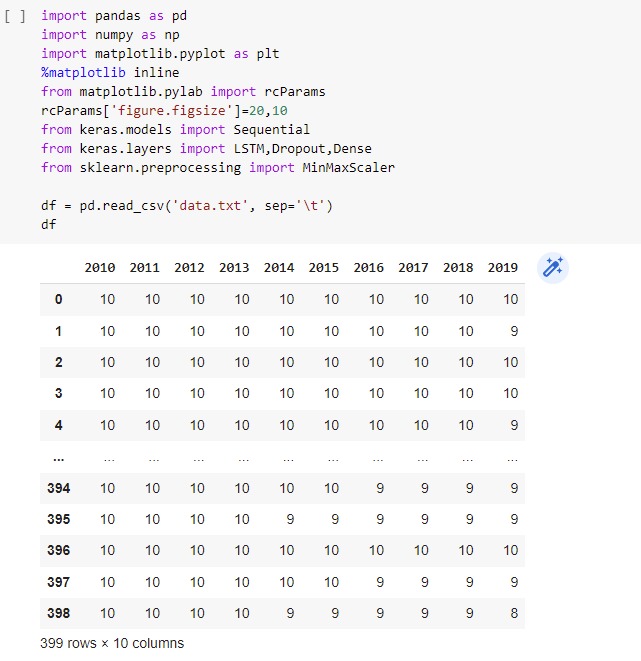Select row index 1
The width and height of the screenshot is (641, 661).
coord(59,331)
